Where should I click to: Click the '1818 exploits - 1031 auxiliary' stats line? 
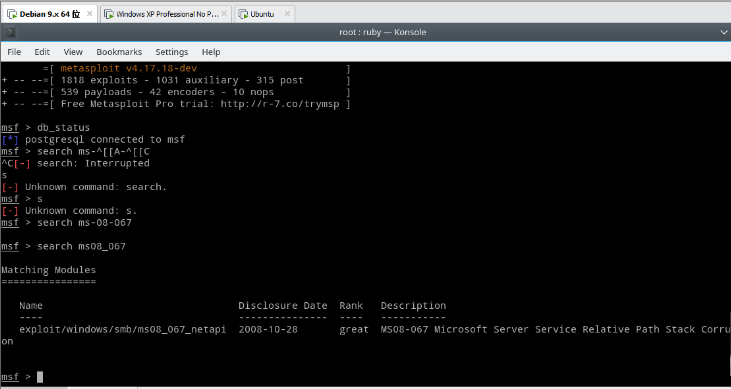(182, 80)
